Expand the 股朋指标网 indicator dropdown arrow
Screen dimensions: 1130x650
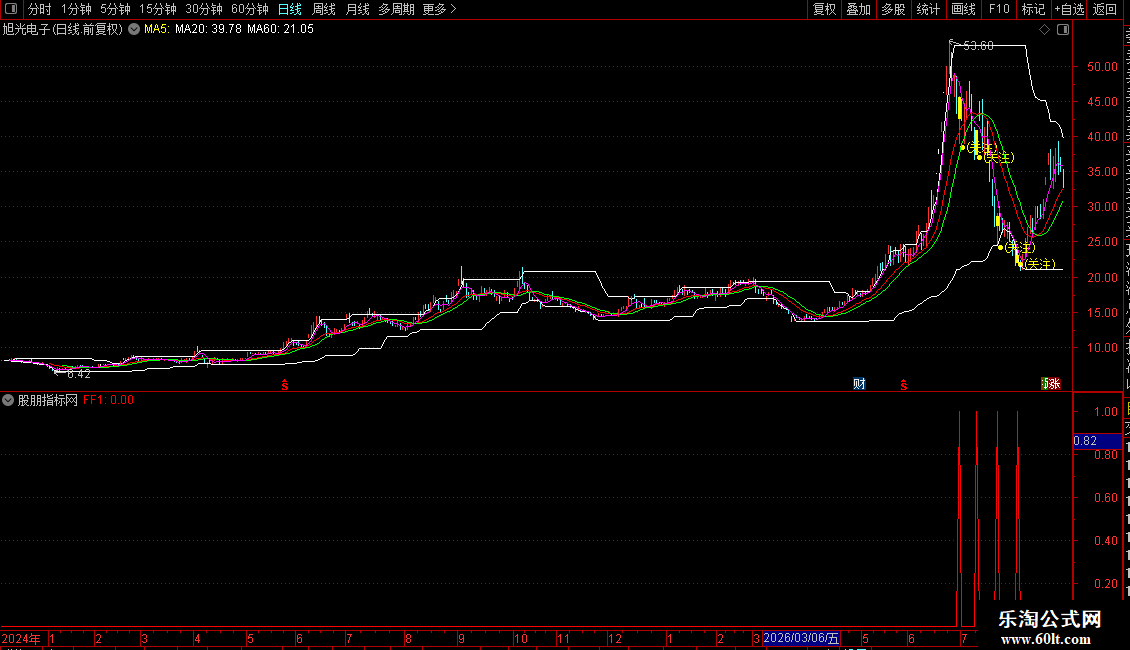(x=8, y=400)
